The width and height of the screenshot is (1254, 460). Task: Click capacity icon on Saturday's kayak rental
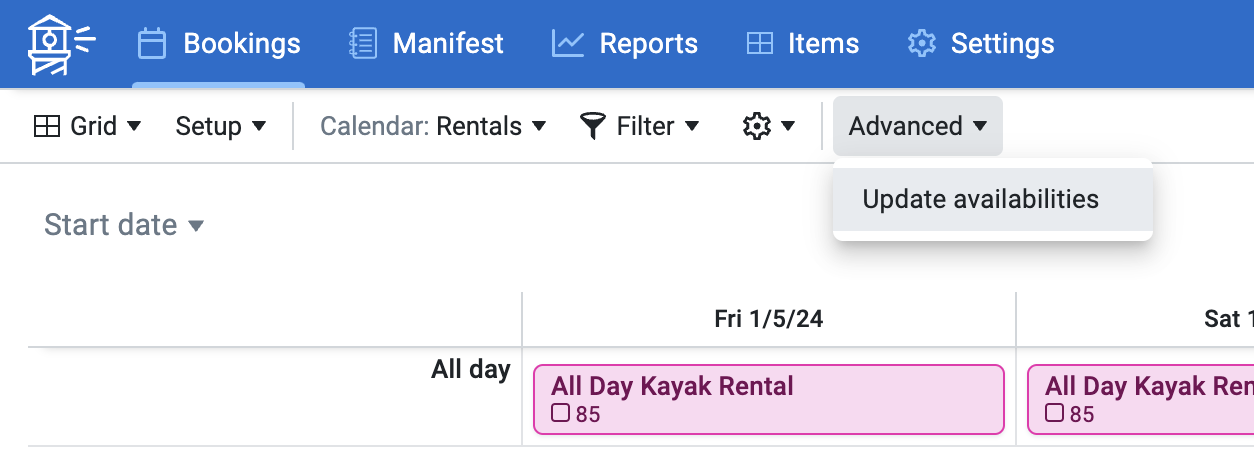point(1055,413)
